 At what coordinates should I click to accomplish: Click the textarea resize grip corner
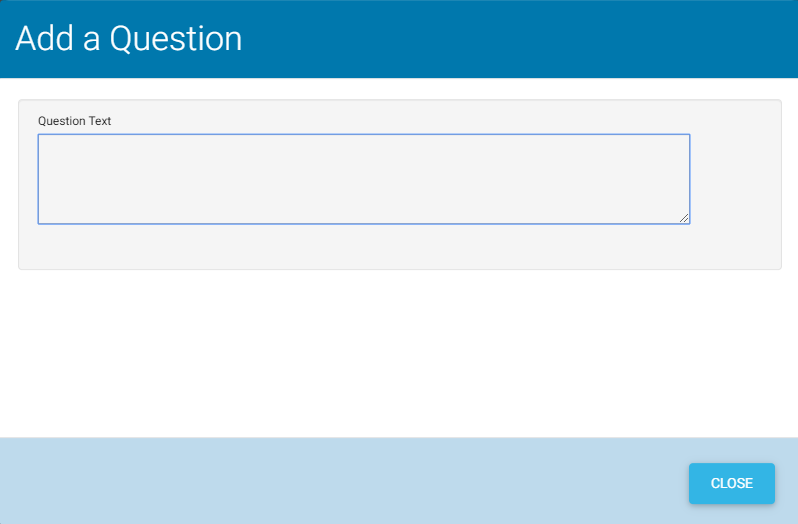pos(684,218)
